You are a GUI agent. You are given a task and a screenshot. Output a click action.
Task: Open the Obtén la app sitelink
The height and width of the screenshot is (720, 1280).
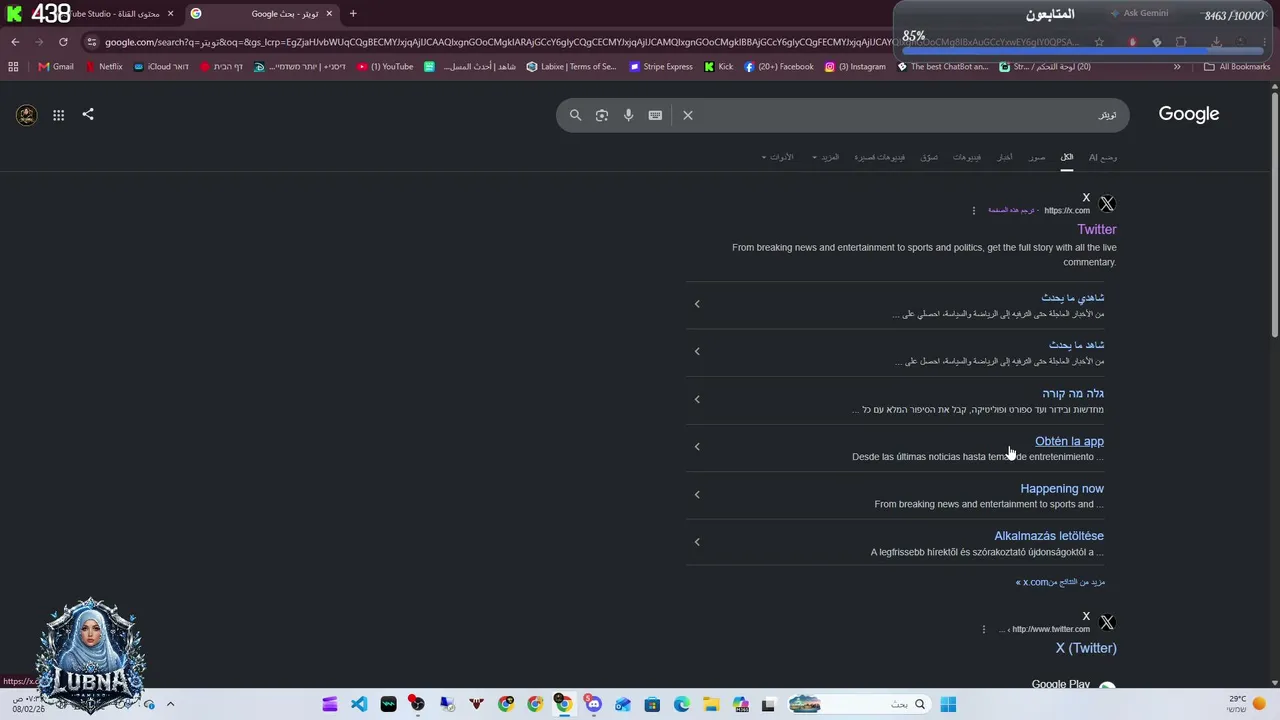point(1069,441)
